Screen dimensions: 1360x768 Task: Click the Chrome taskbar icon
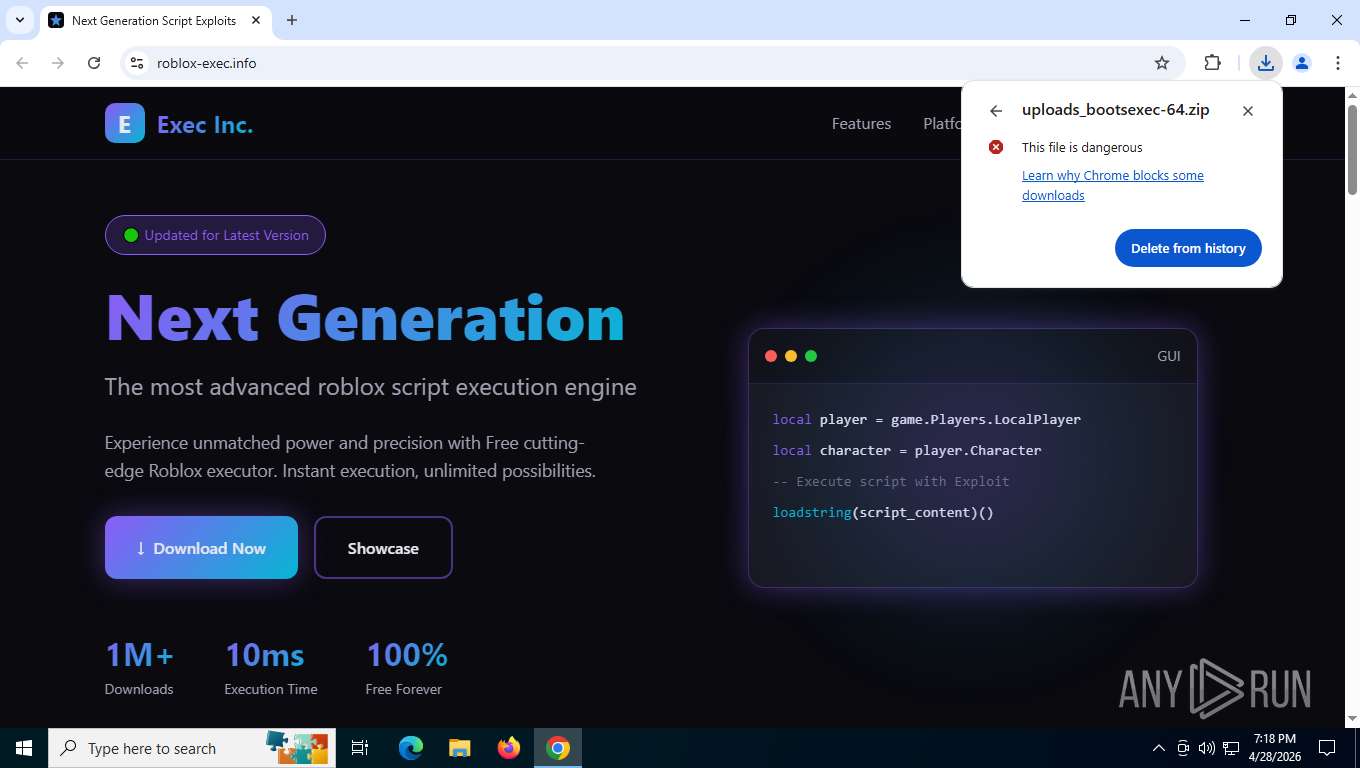point(558,748)
